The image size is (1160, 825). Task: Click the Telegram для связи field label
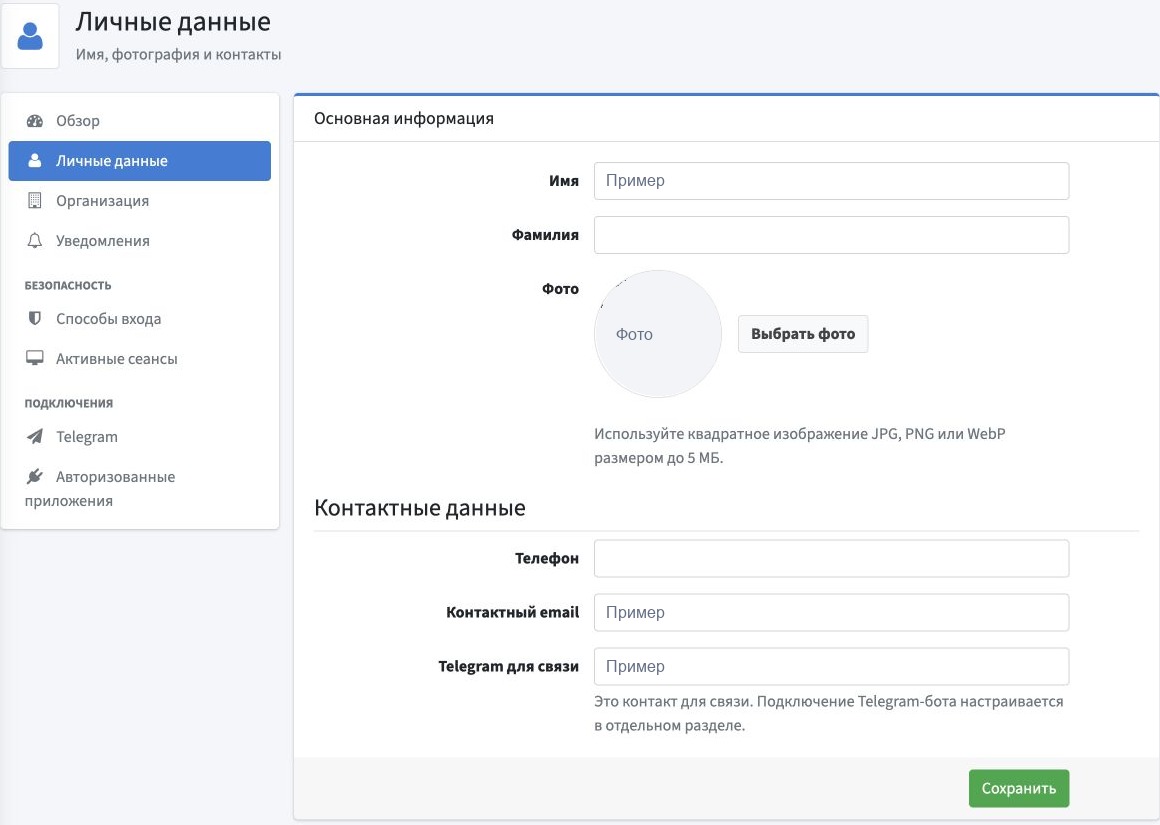point(509,667)
